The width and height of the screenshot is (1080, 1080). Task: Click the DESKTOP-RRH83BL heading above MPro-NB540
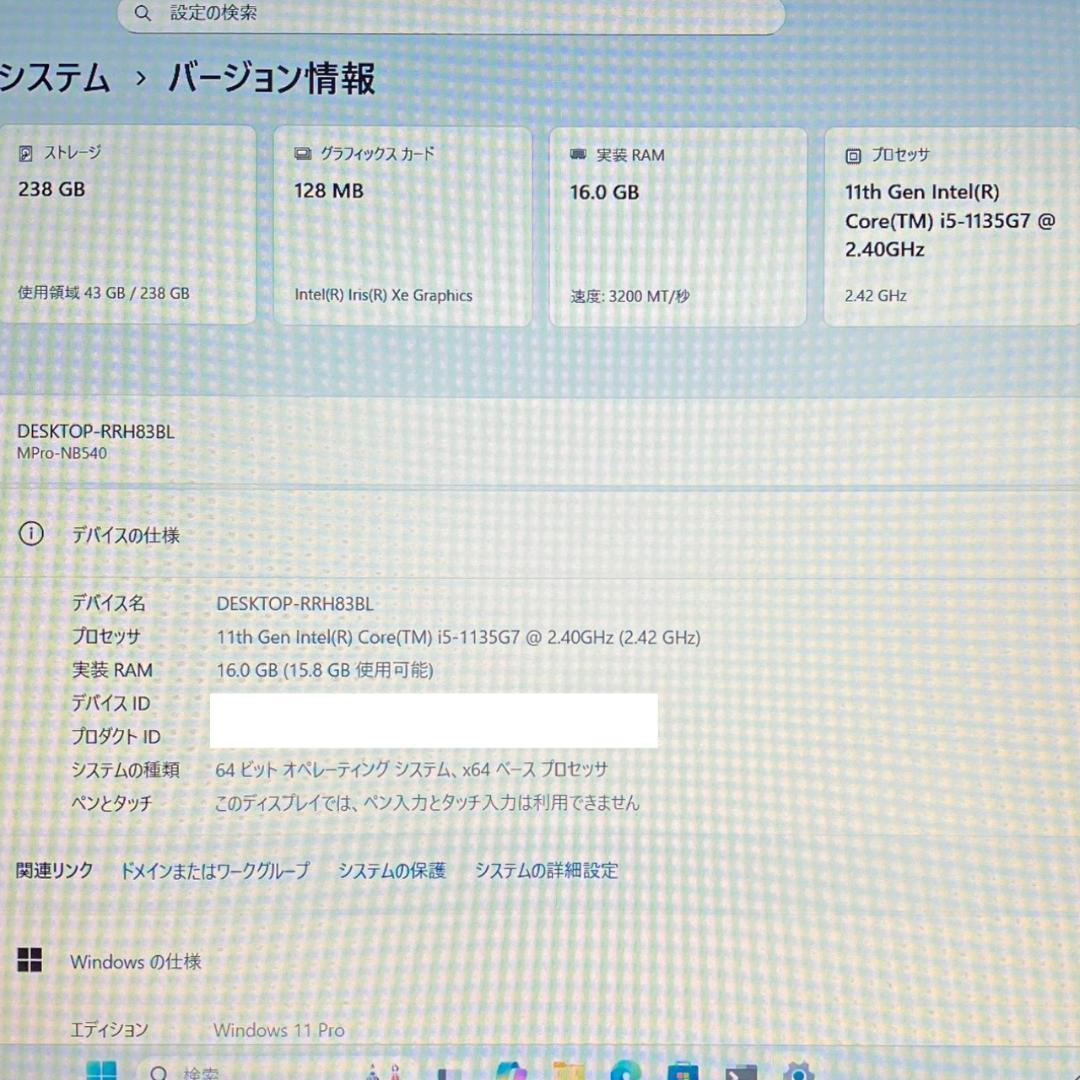96,432
